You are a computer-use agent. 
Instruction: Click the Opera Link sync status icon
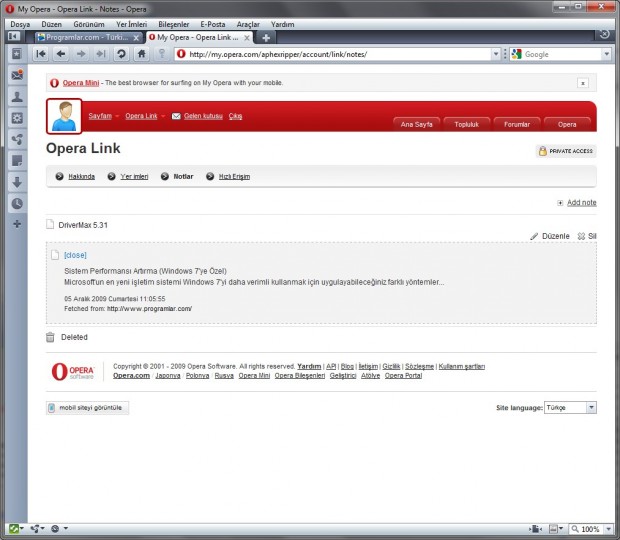click(x=16, y=529)
